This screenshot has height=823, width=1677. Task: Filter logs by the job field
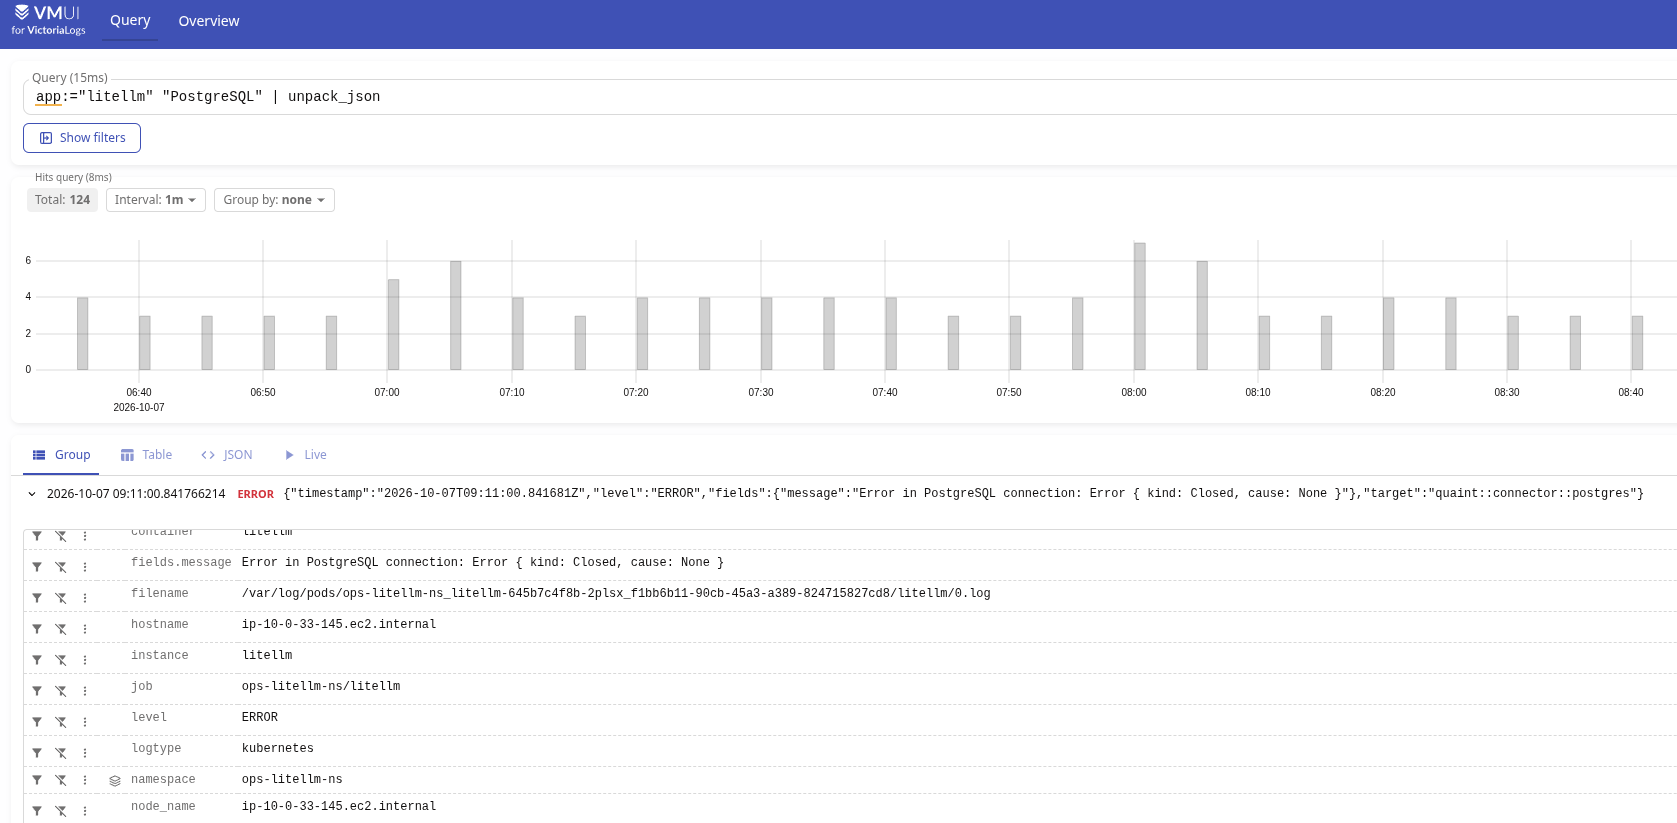(x=37, y=691)
